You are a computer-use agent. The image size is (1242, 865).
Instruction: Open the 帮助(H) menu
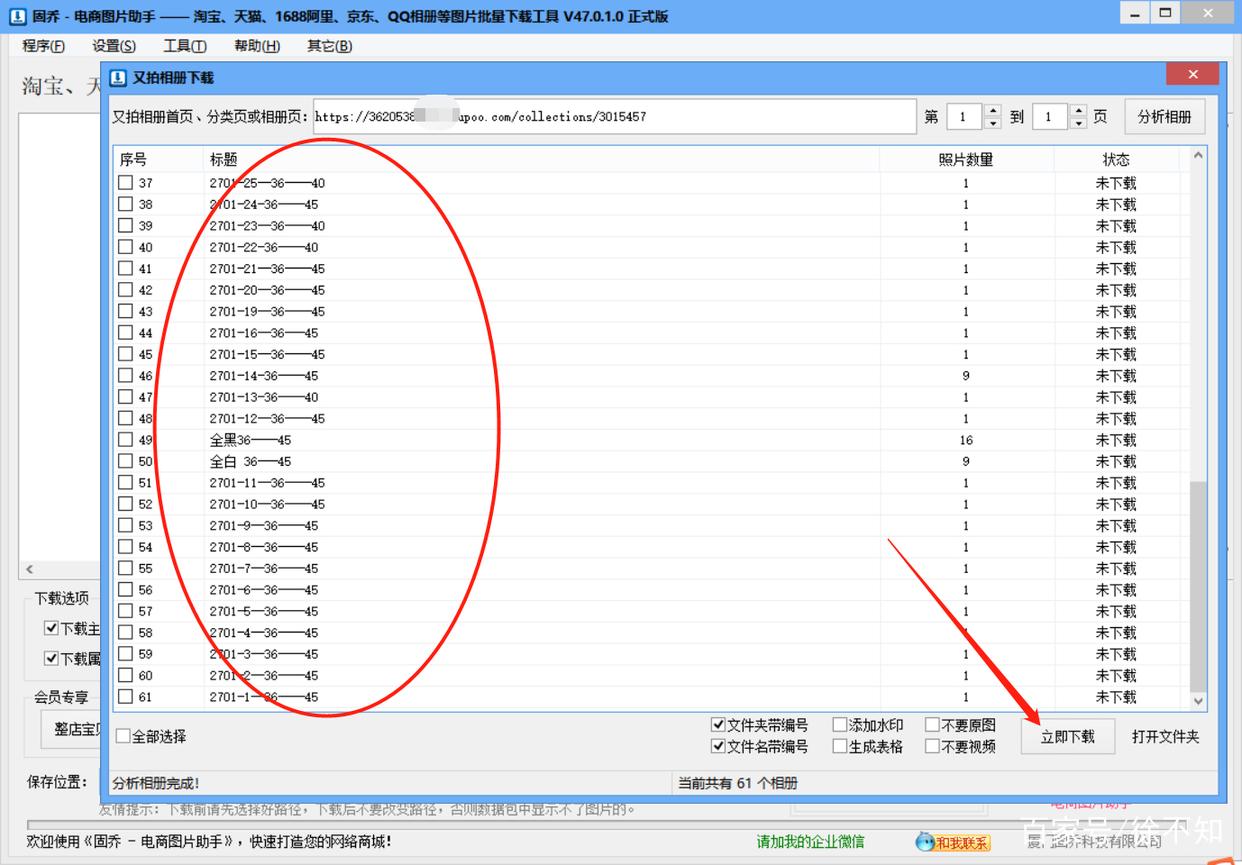pos(256,45)
